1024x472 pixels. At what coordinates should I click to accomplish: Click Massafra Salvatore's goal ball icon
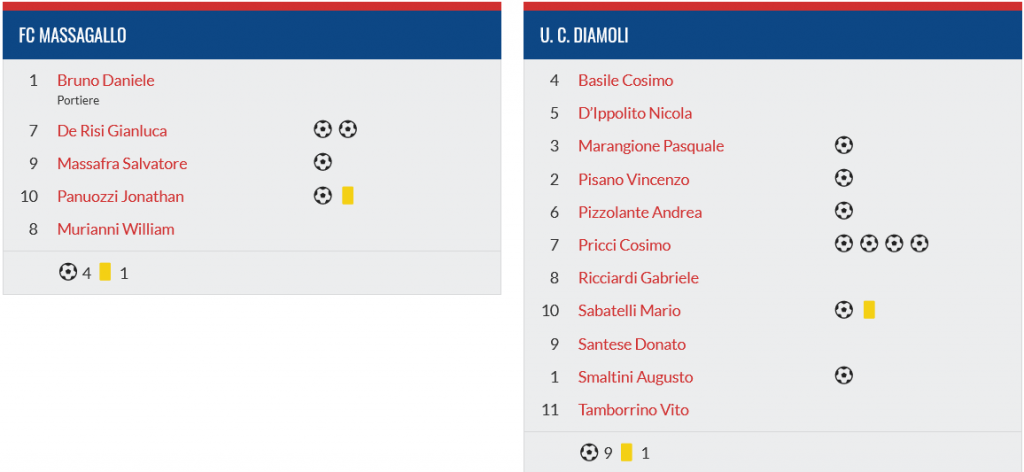coord(323,162)
